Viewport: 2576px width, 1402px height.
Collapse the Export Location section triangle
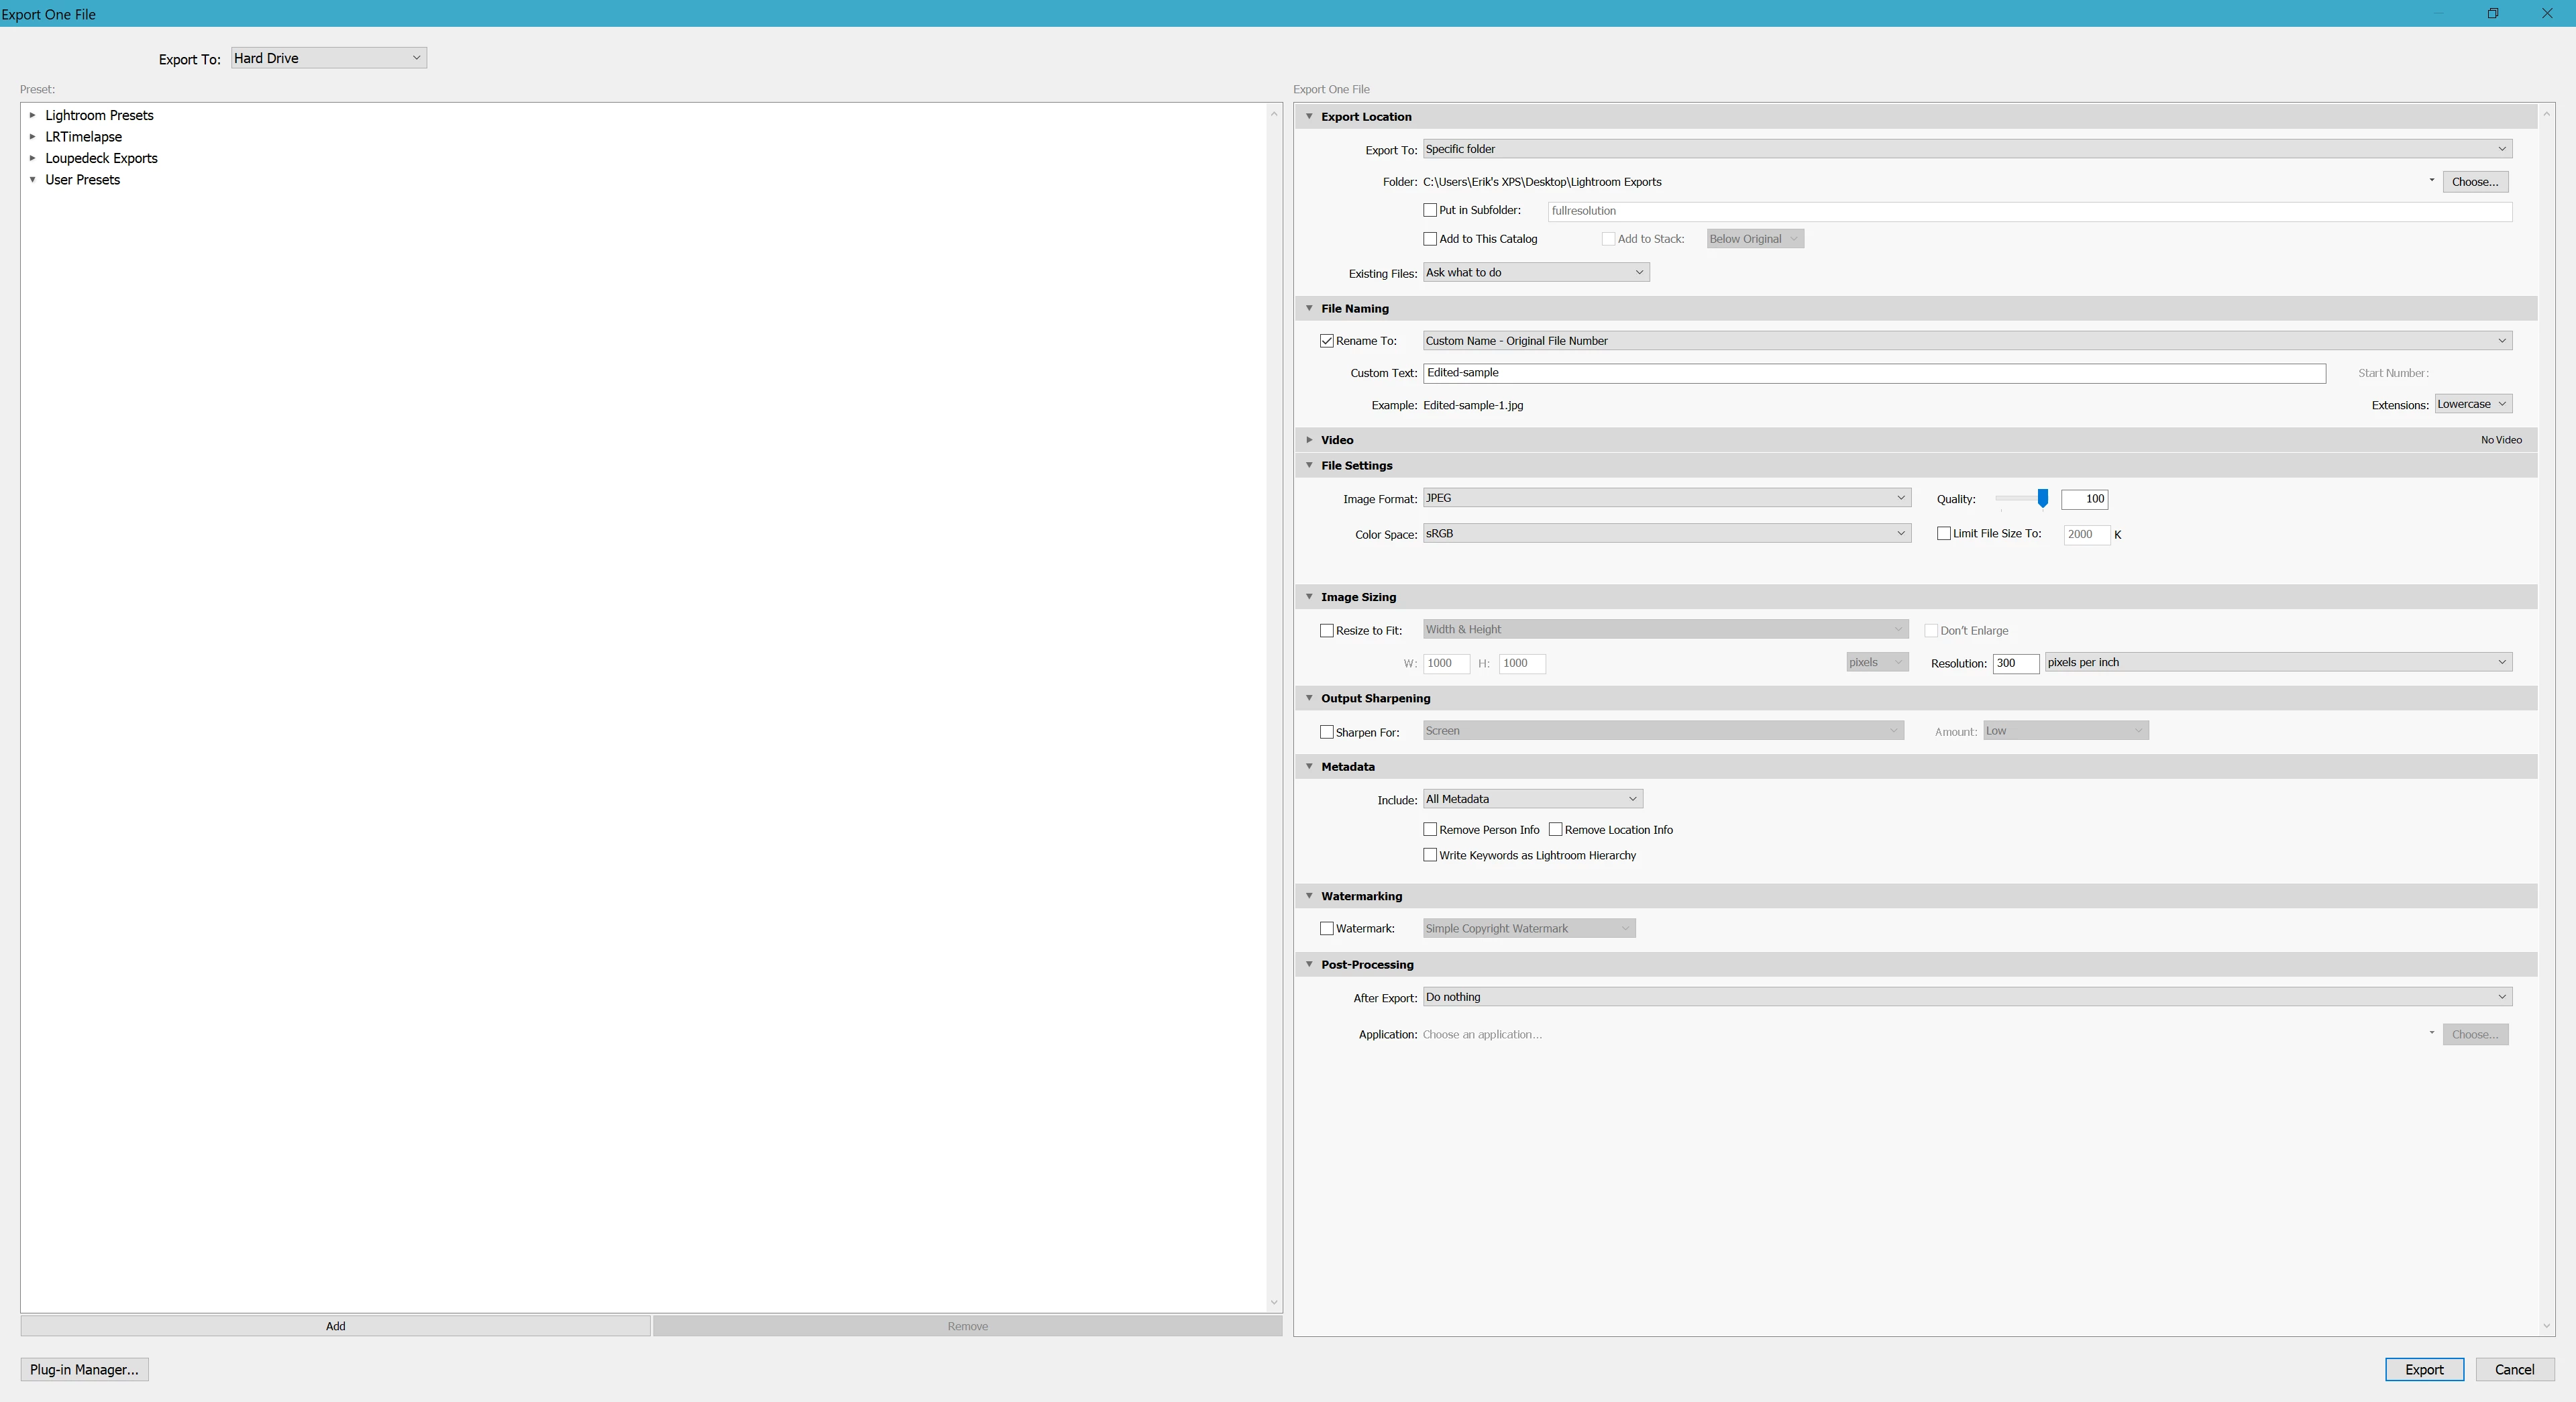click(1309, 116)
